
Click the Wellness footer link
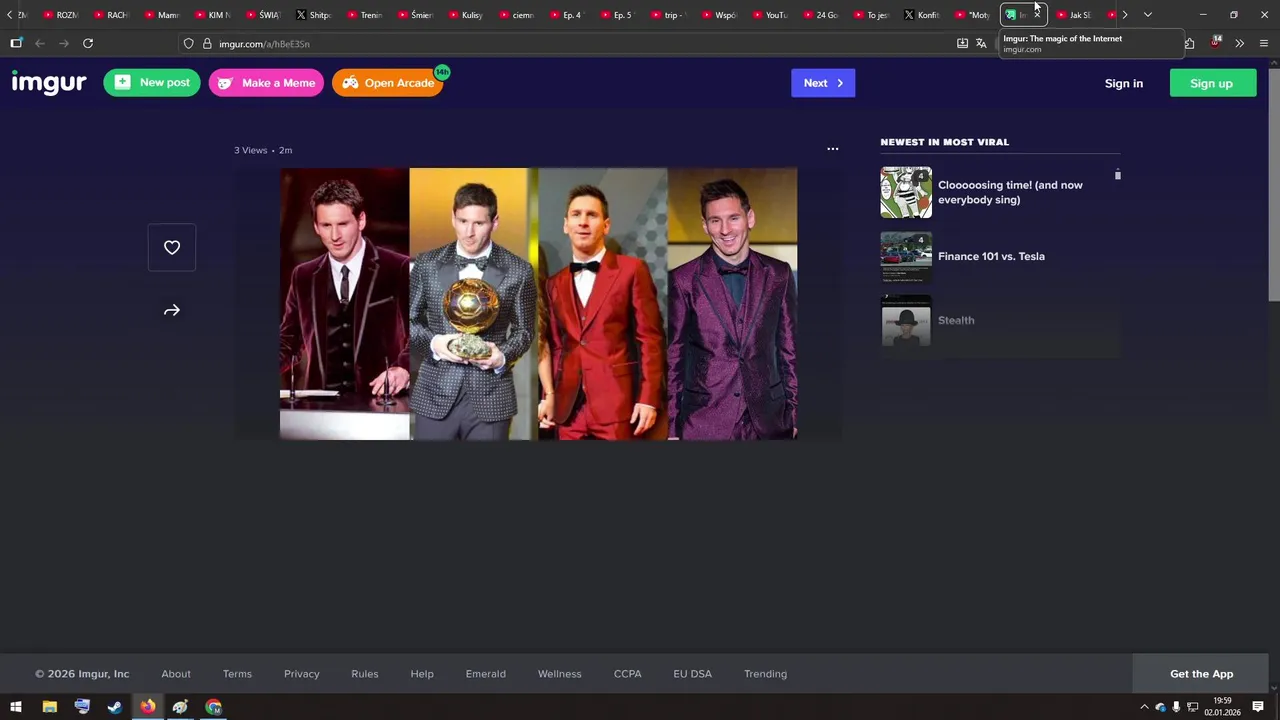click(560, 674)
